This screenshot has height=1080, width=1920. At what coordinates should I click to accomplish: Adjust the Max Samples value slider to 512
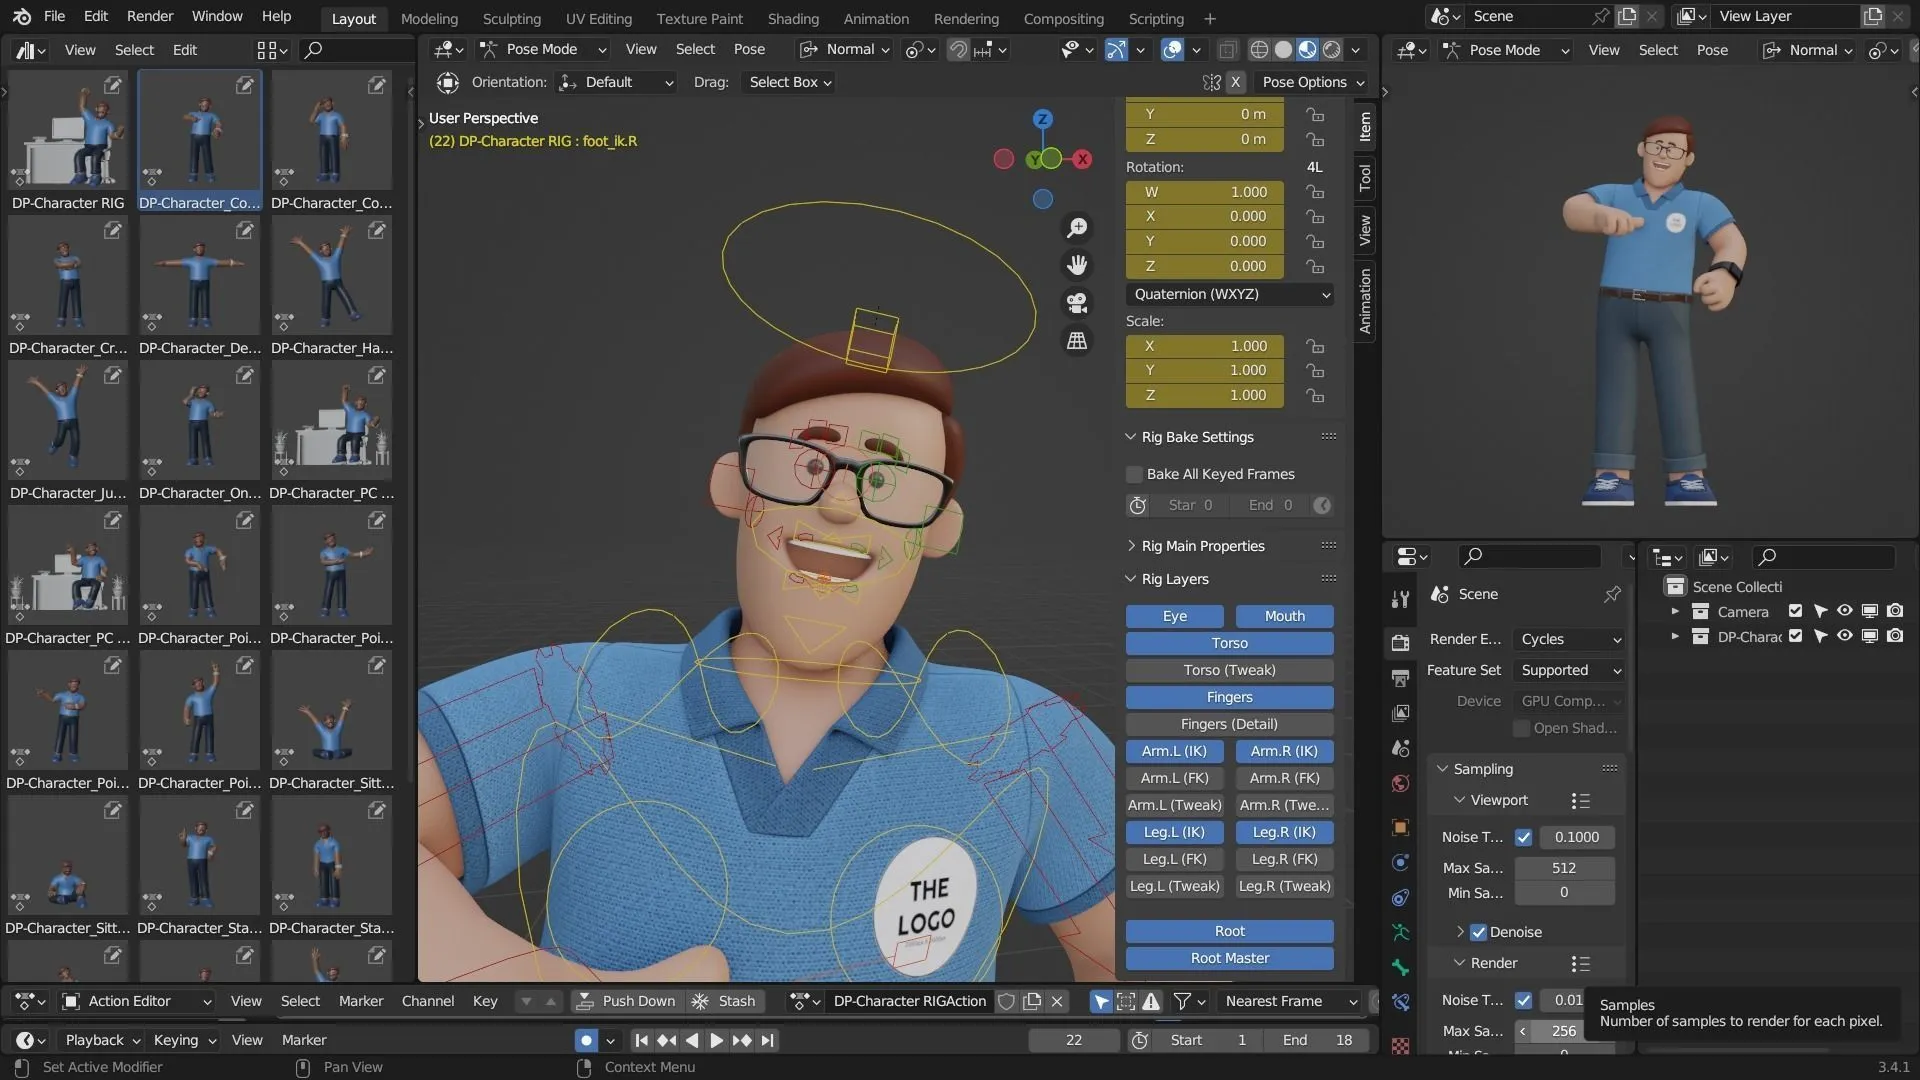[1564, 867]
